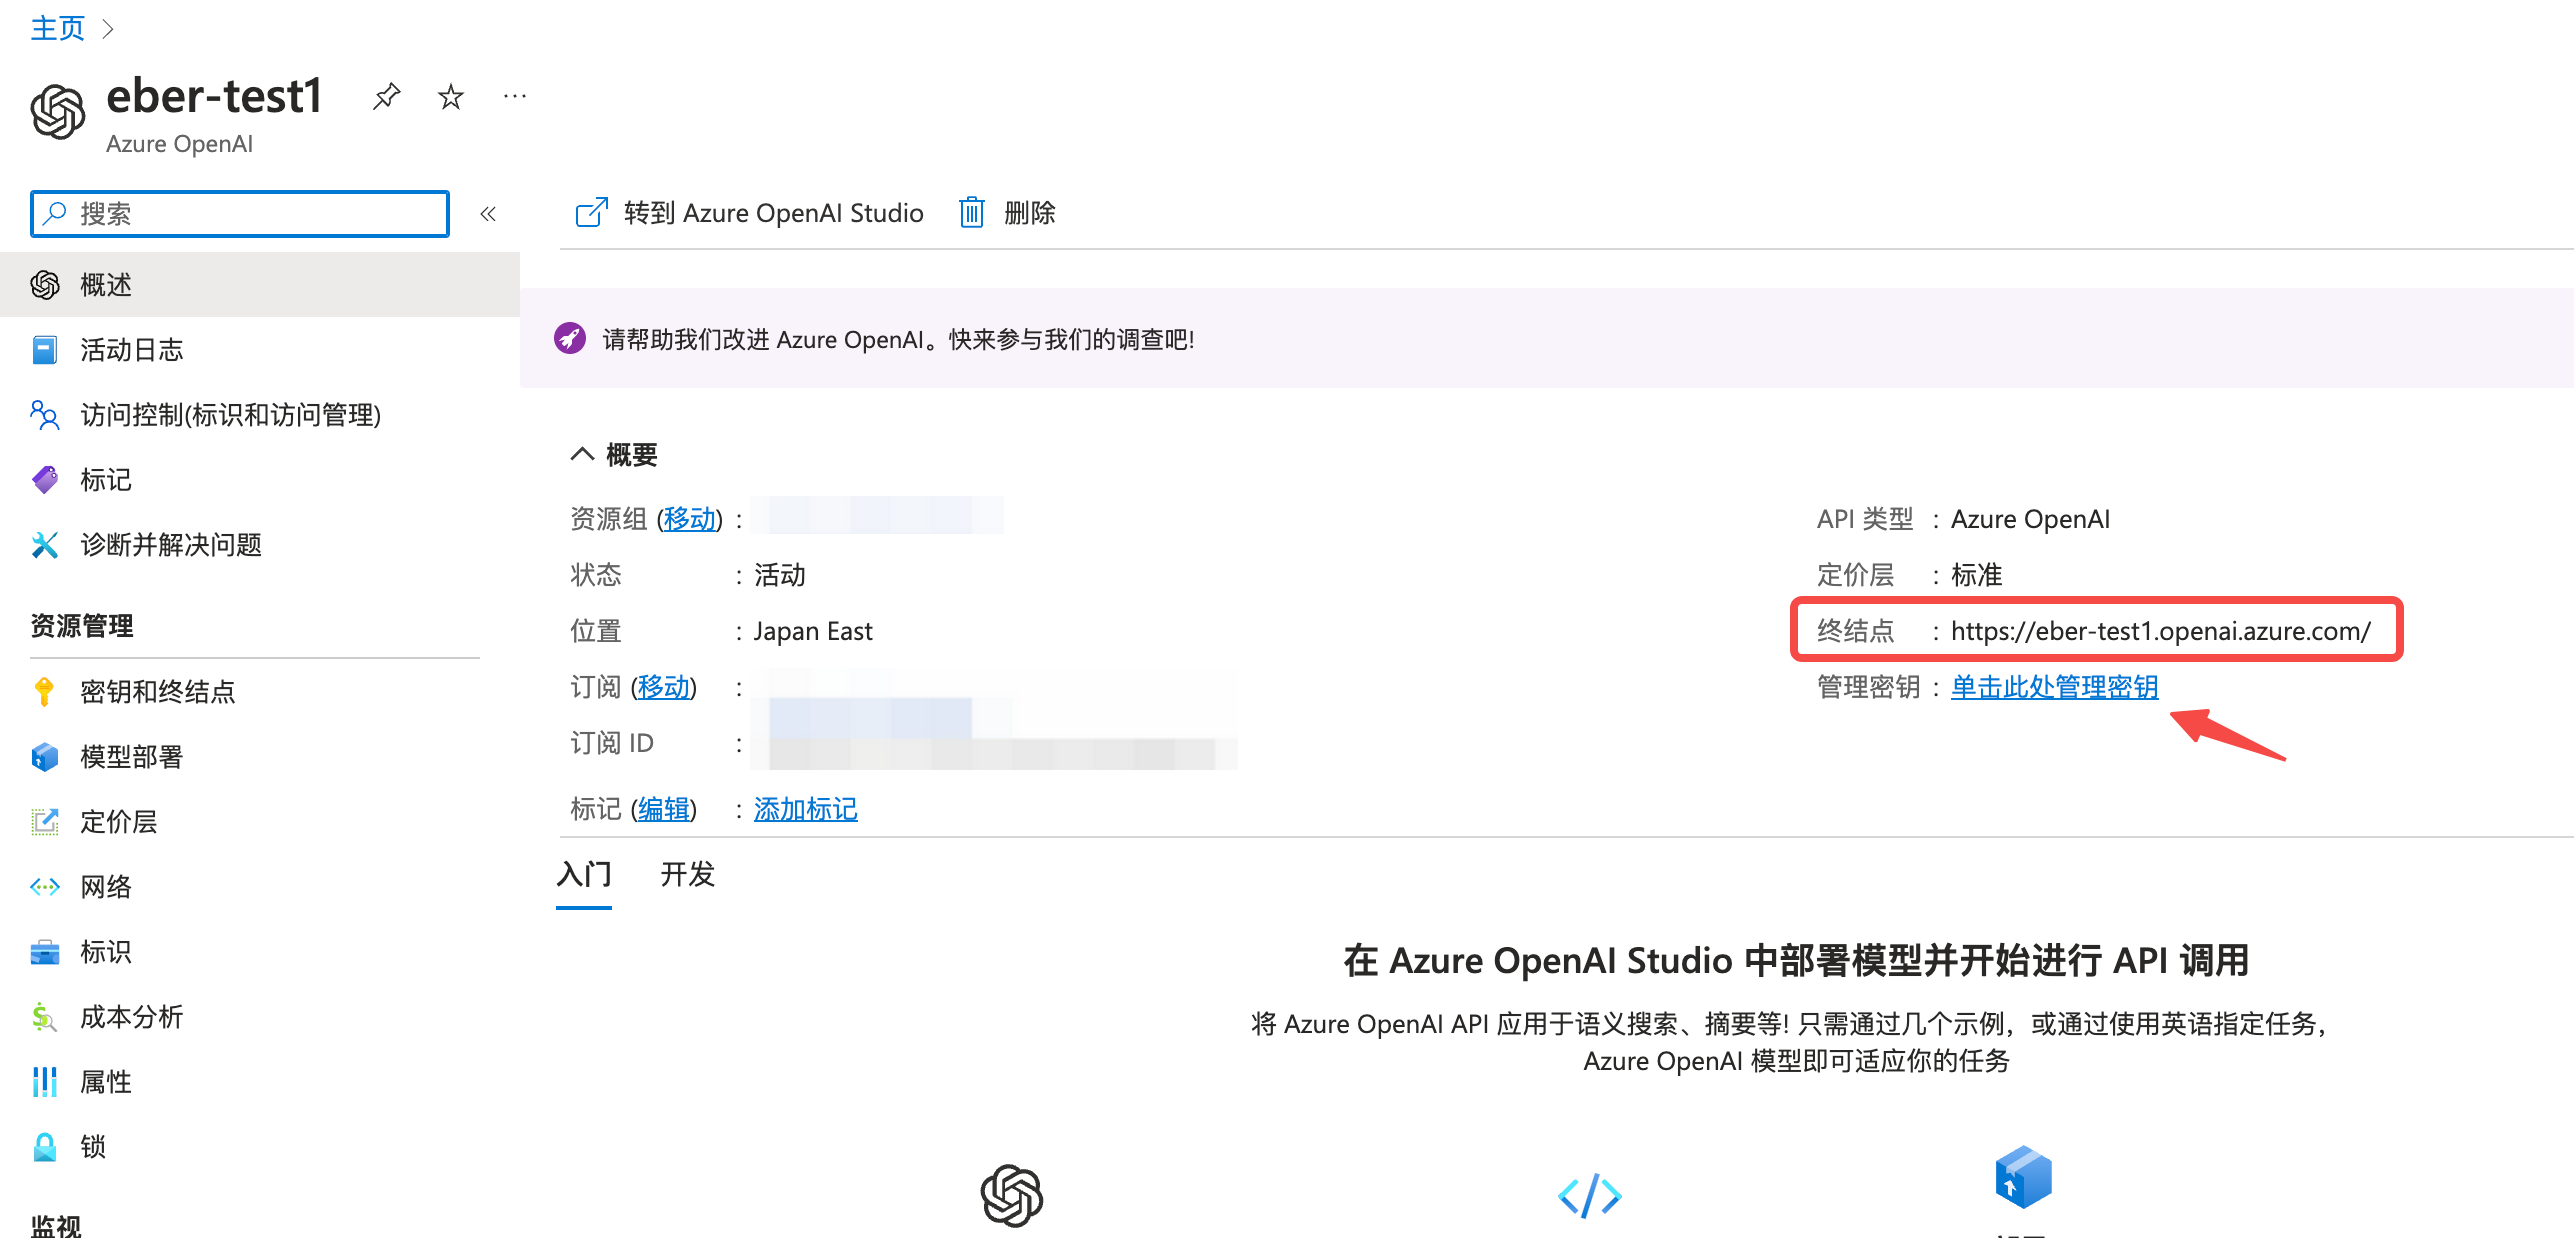Navigate to 主页 breadcrumb

click(x=57, y=28)
